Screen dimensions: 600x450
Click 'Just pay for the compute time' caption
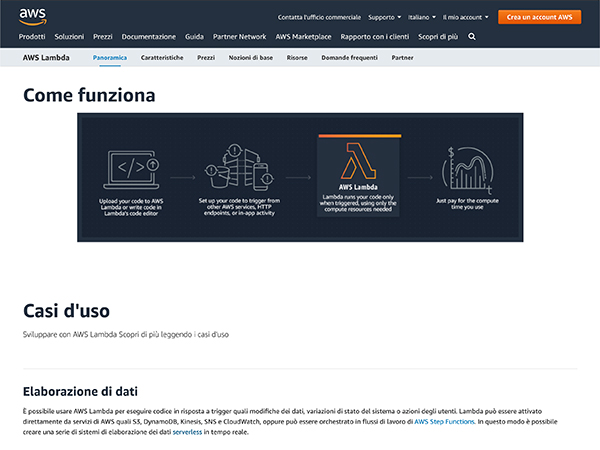coord(467,204)
